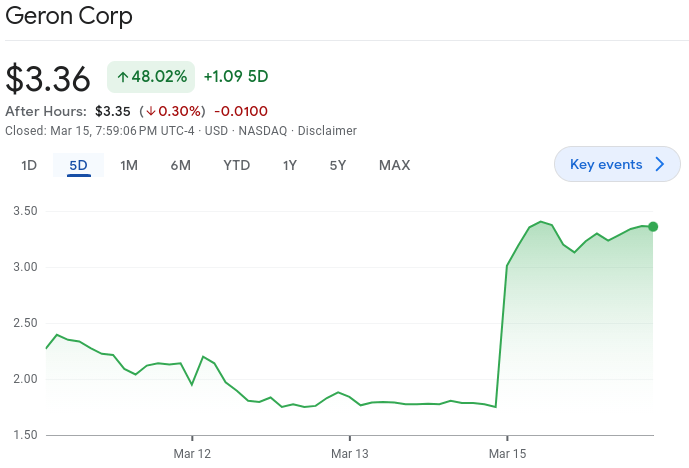Click the Mar 15 axis label
Screen dimensions: 689x468
tap(507, 454)
